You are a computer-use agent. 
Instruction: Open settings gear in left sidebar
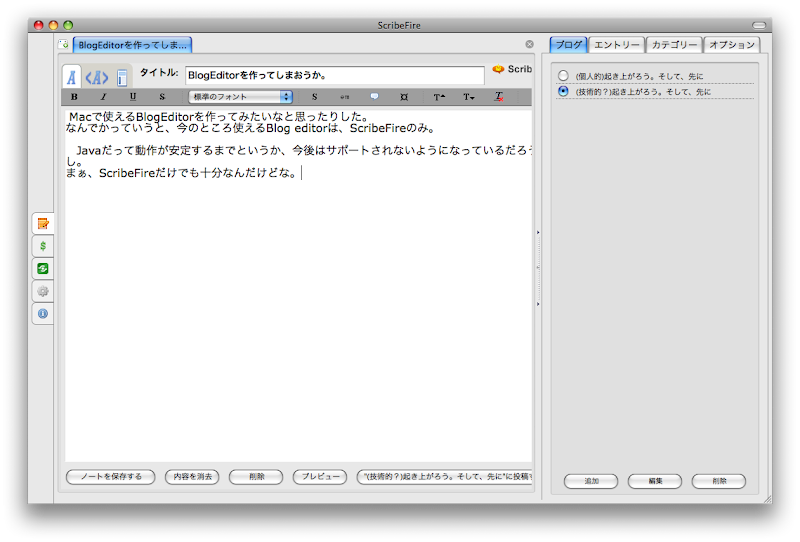point(43,291)
